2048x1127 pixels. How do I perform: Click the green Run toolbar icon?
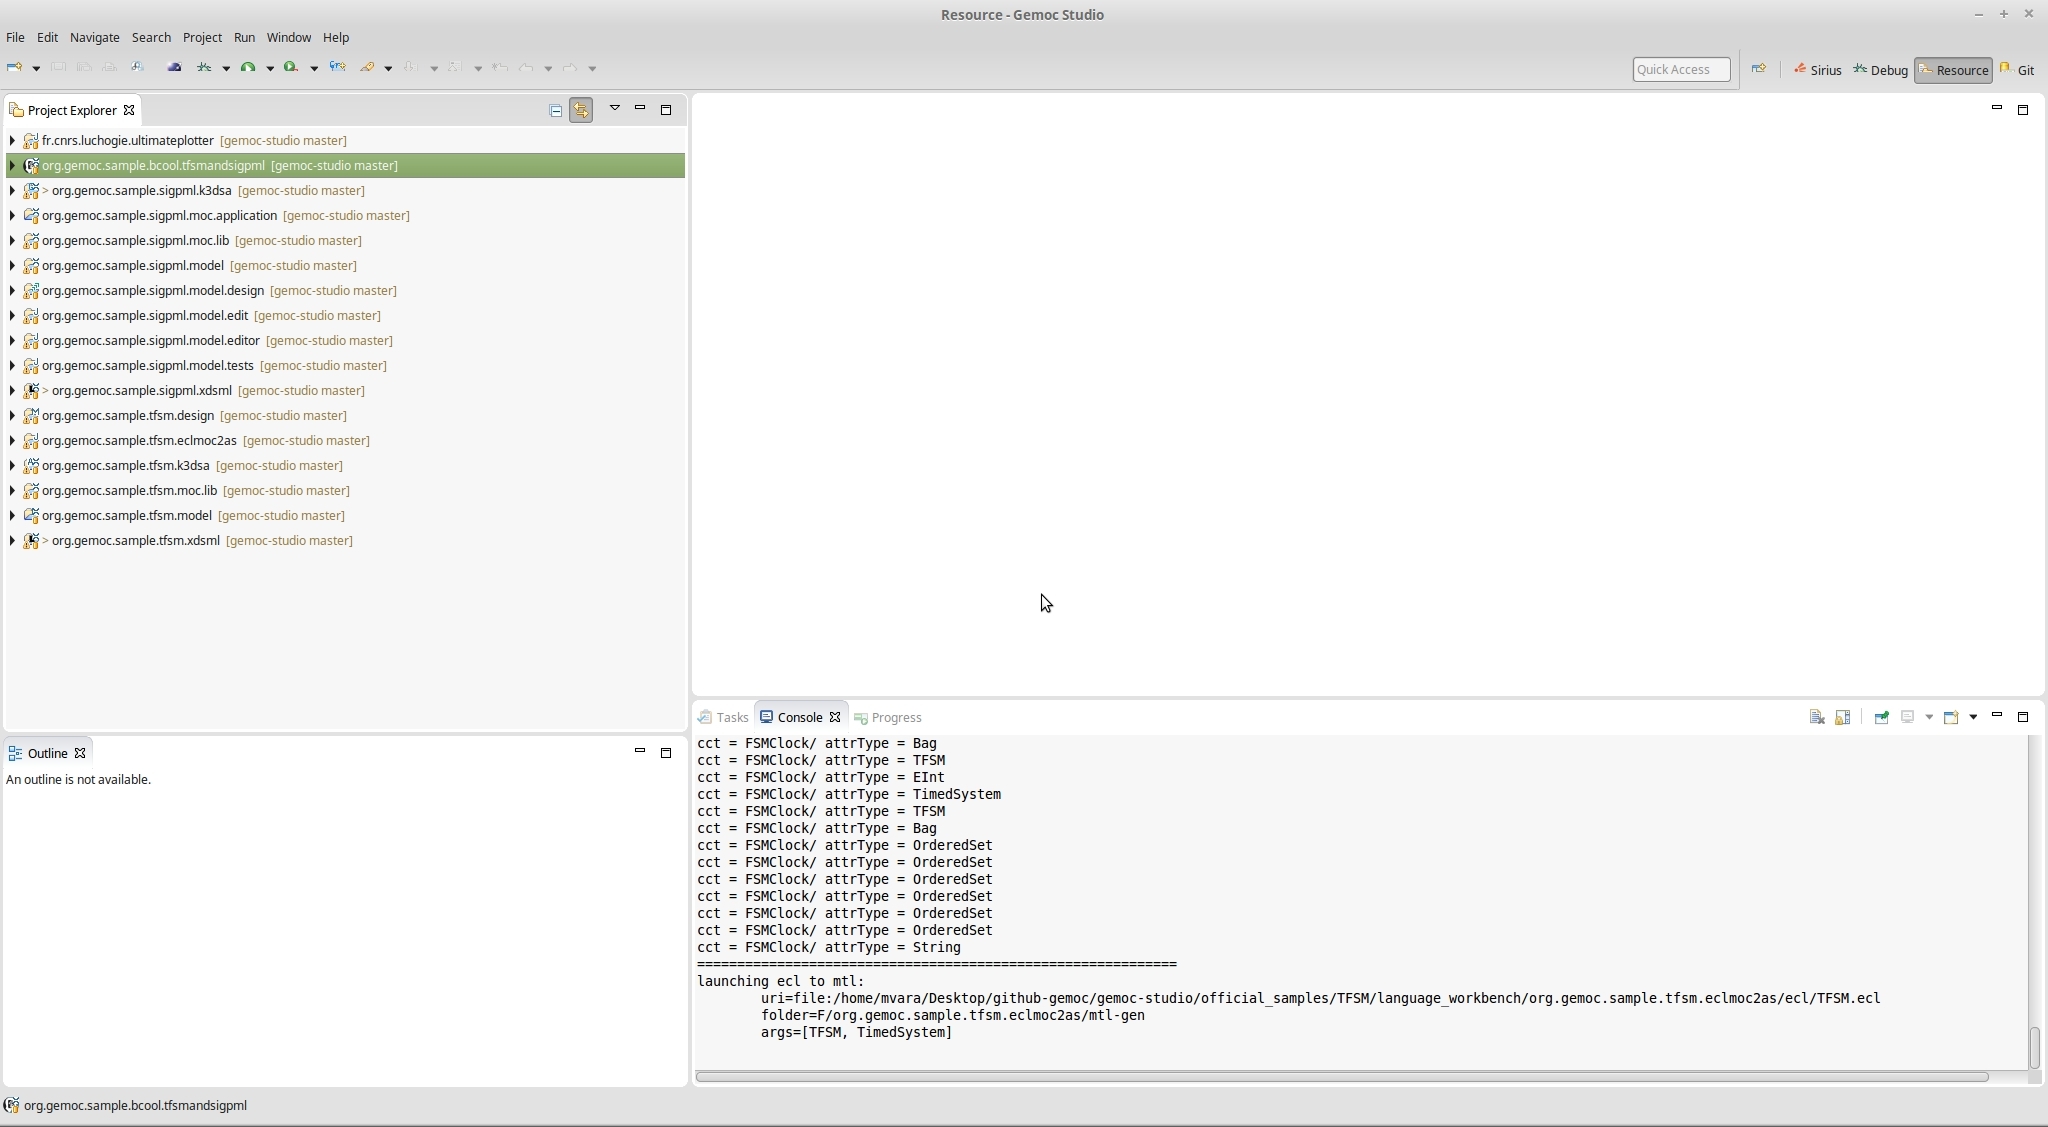click(x=248, y=68)
